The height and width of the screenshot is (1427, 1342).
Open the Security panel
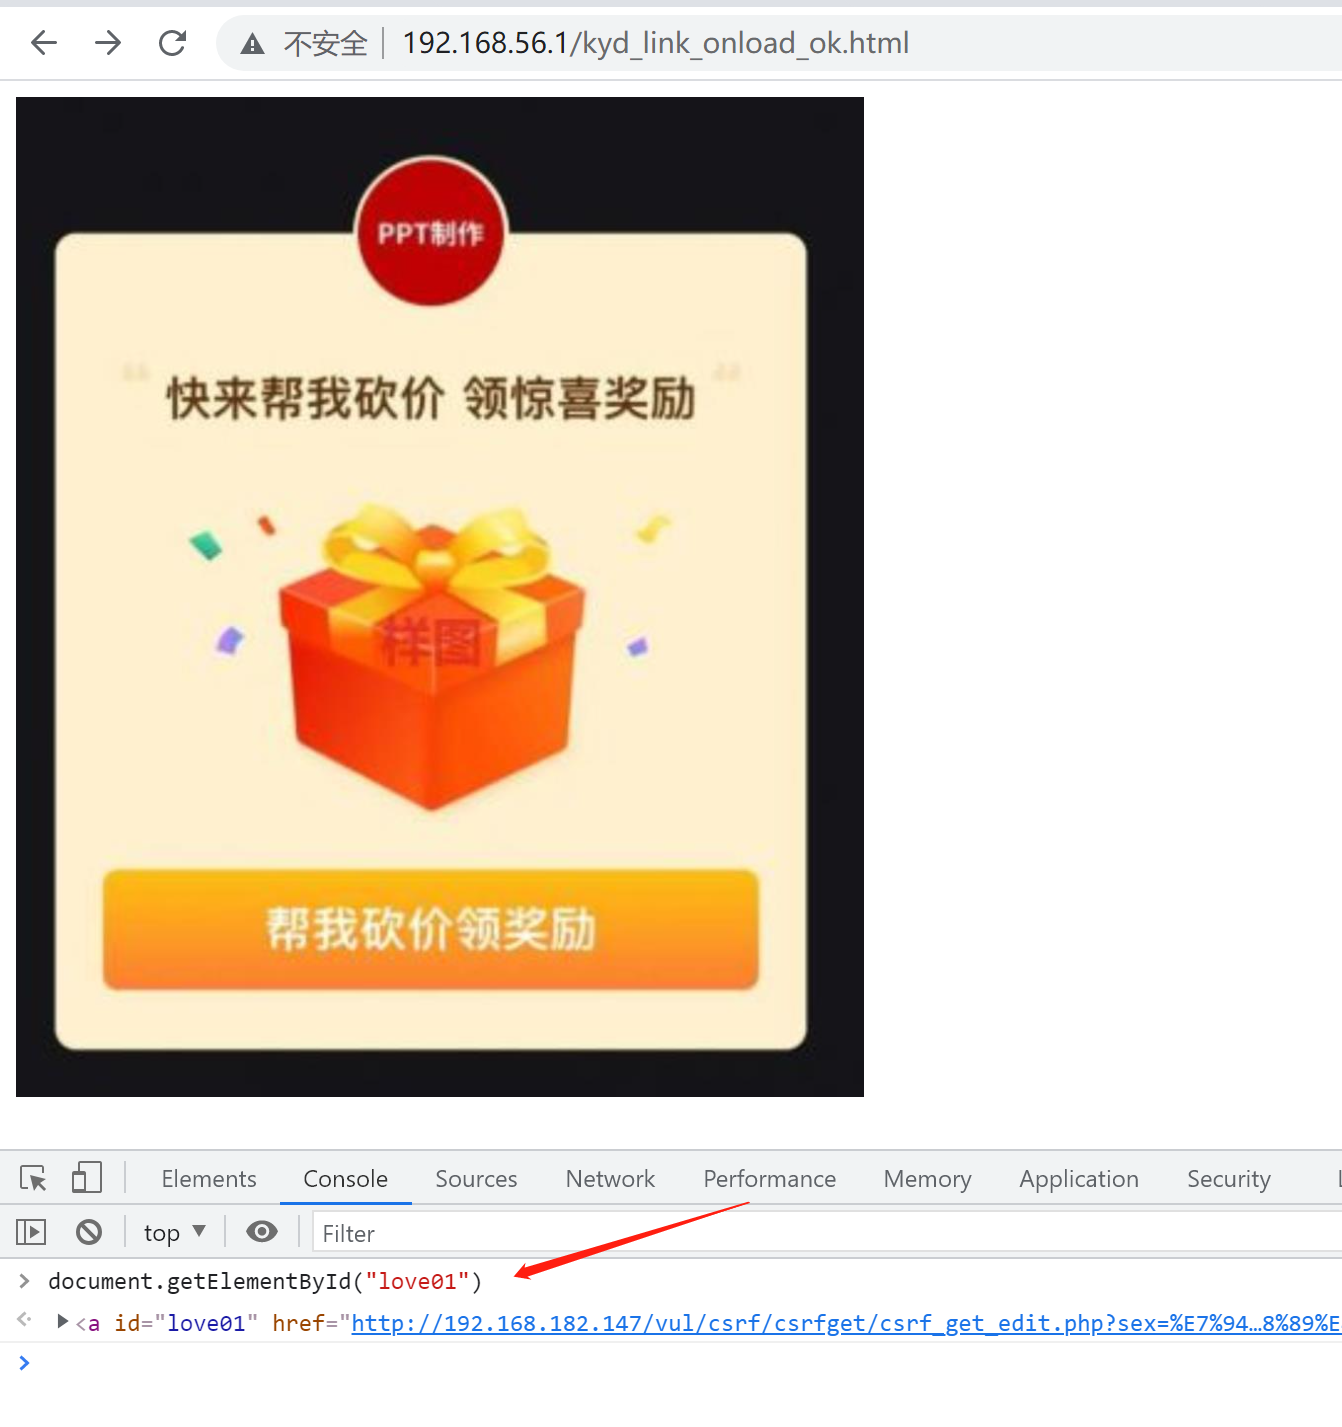point(1229,1178)
